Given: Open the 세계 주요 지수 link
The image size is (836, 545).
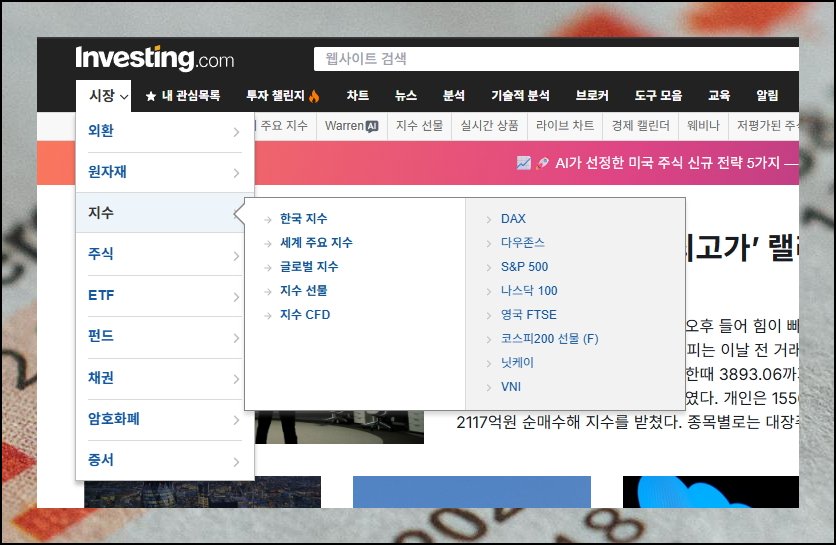Looking at the screenshot, I should (317, 243).
